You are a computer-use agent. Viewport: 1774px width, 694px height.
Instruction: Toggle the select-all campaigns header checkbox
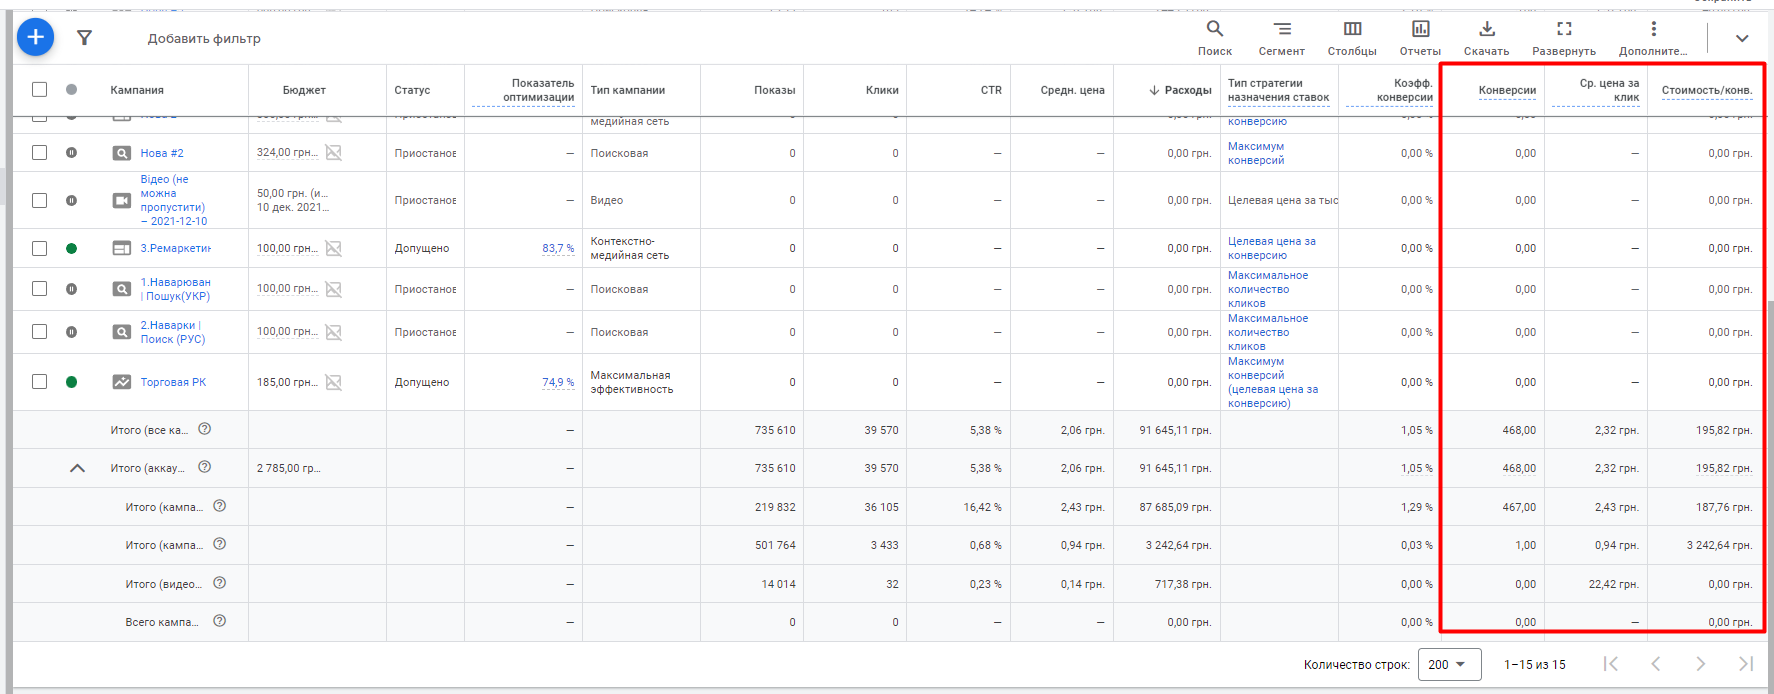point(39,90)
